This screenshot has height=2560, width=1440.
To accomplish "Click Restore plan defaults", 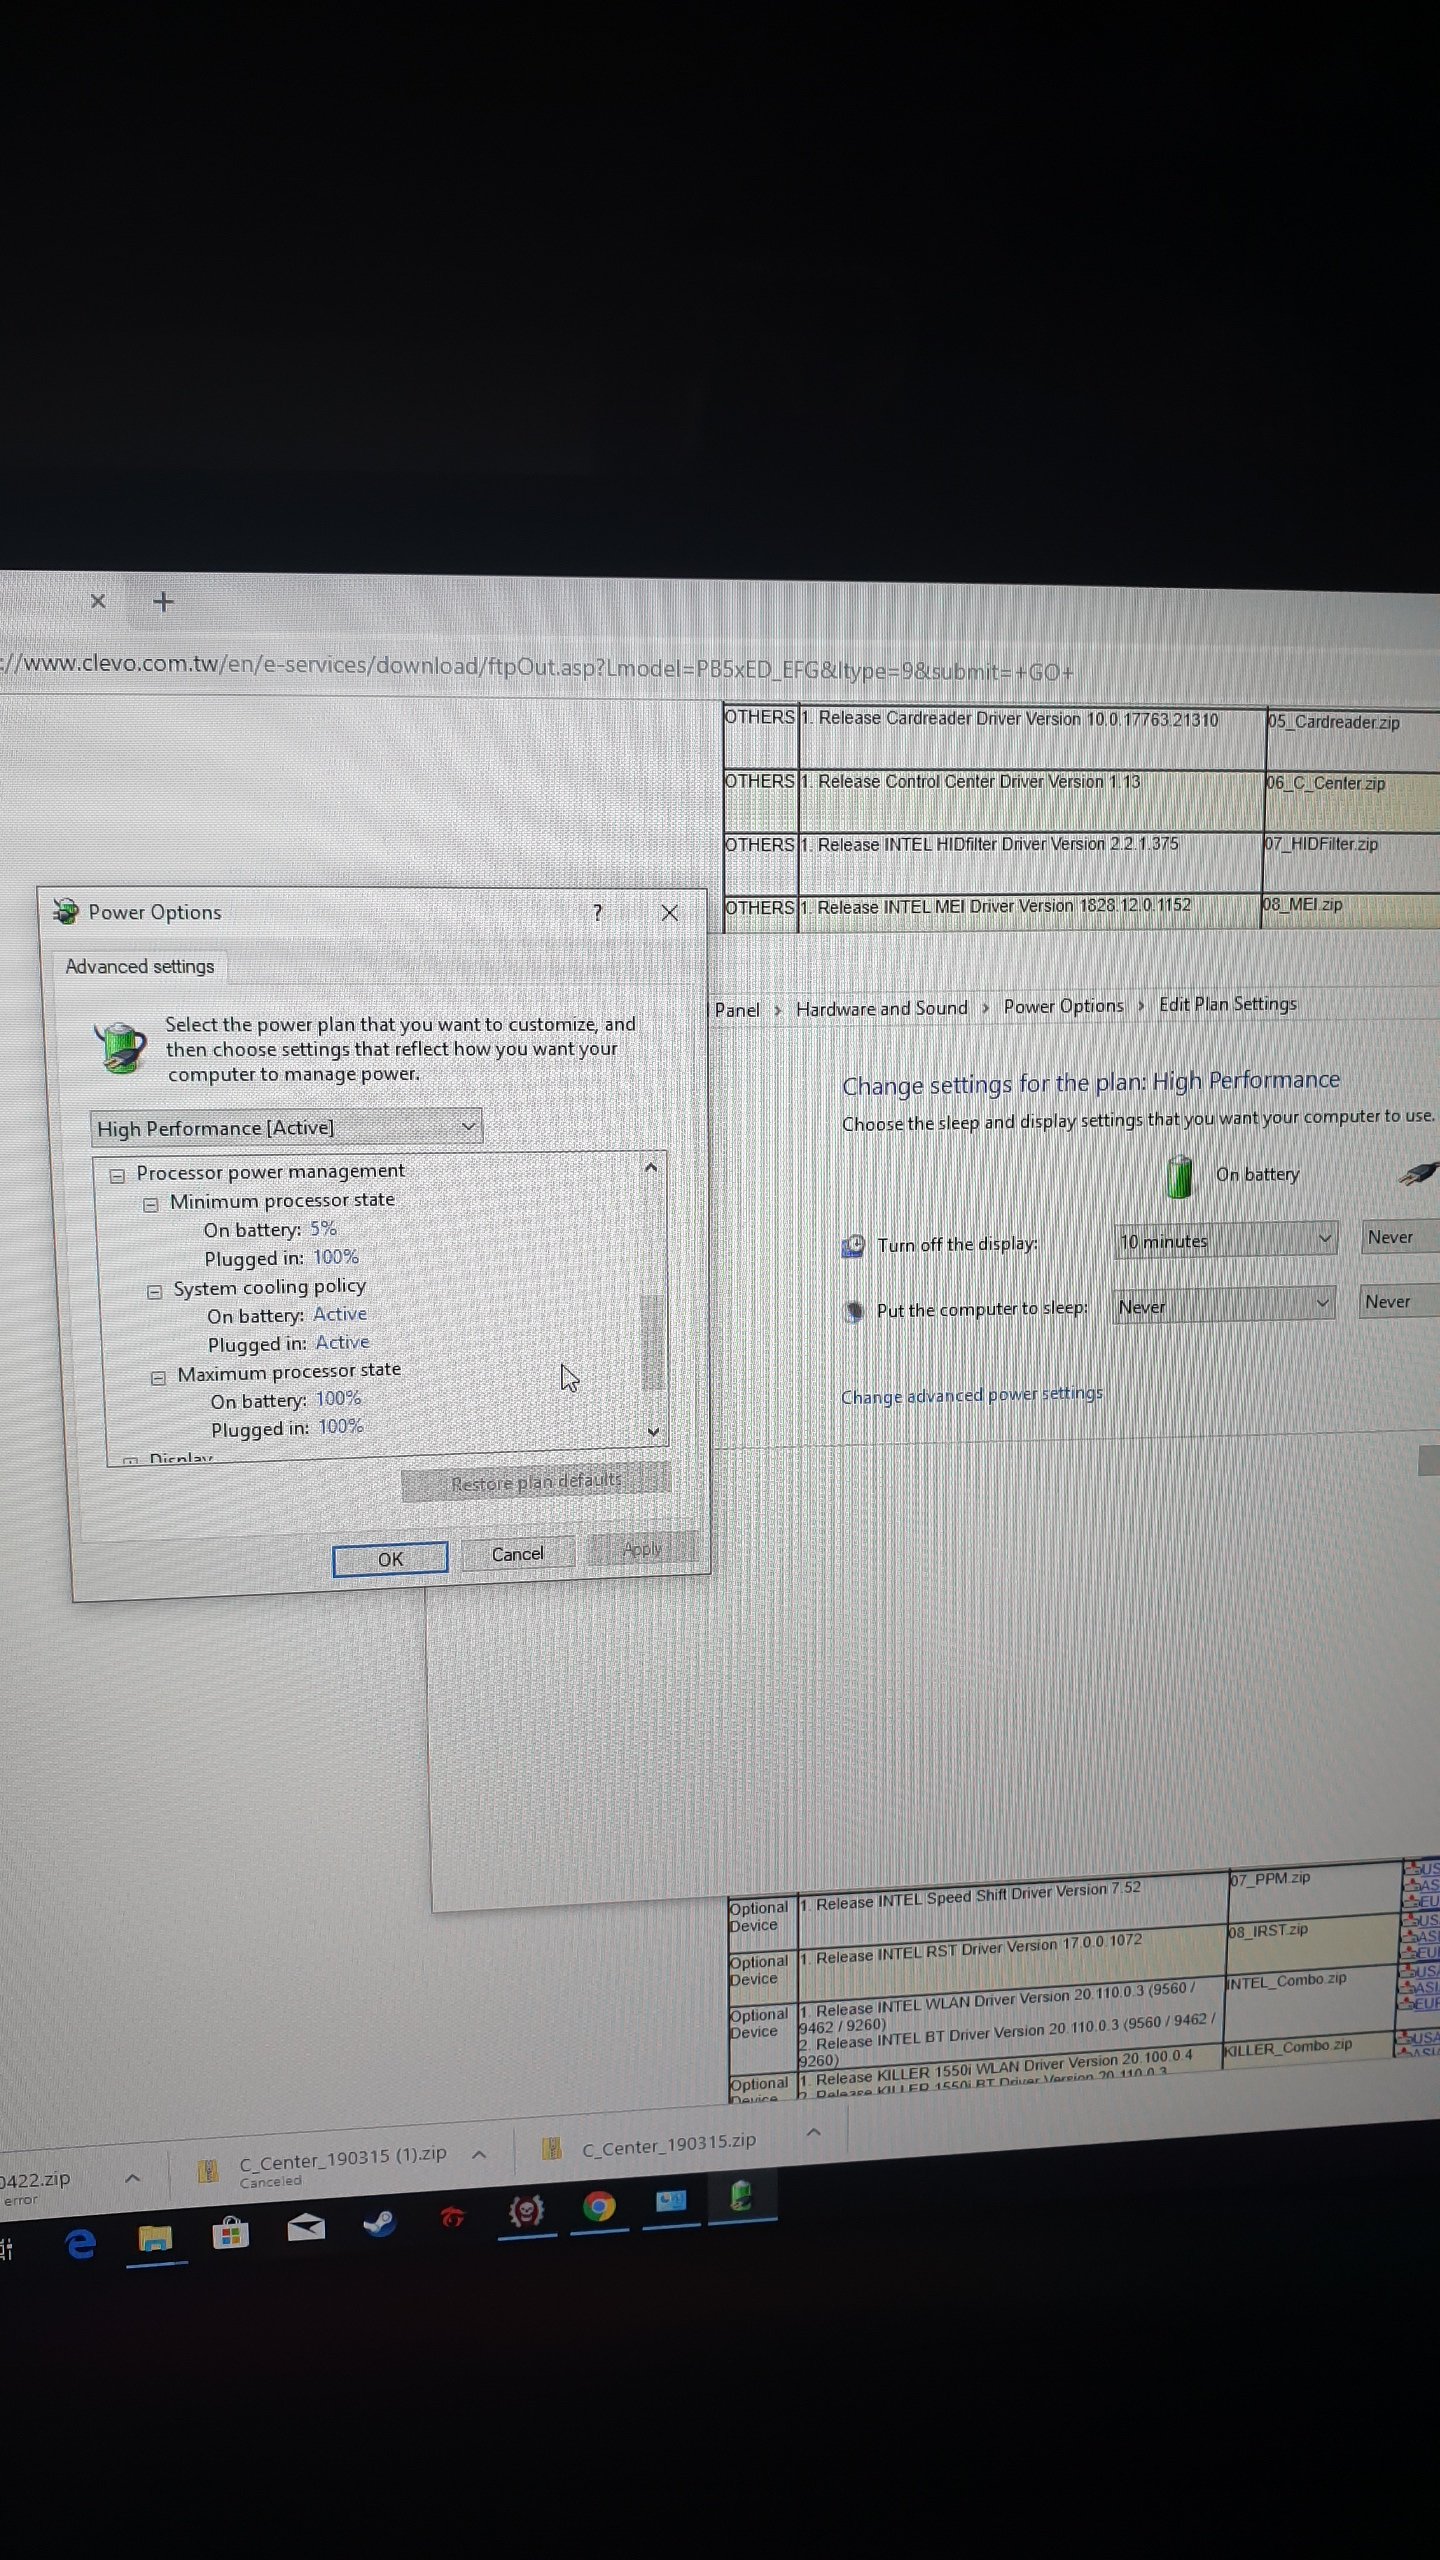I will point(536,1482).
